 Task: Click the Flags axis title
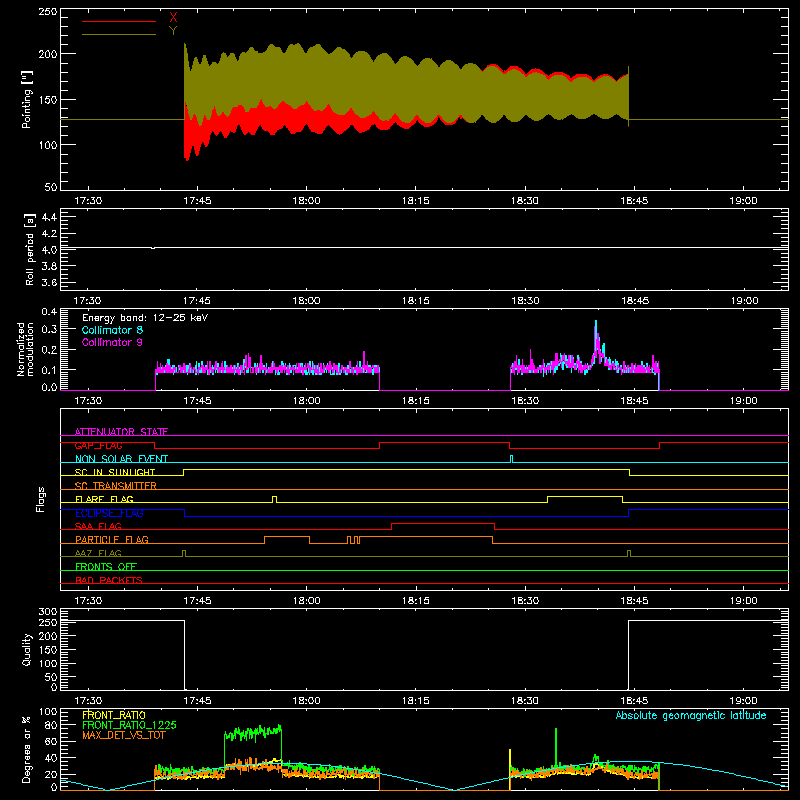[x=40, y=499]
